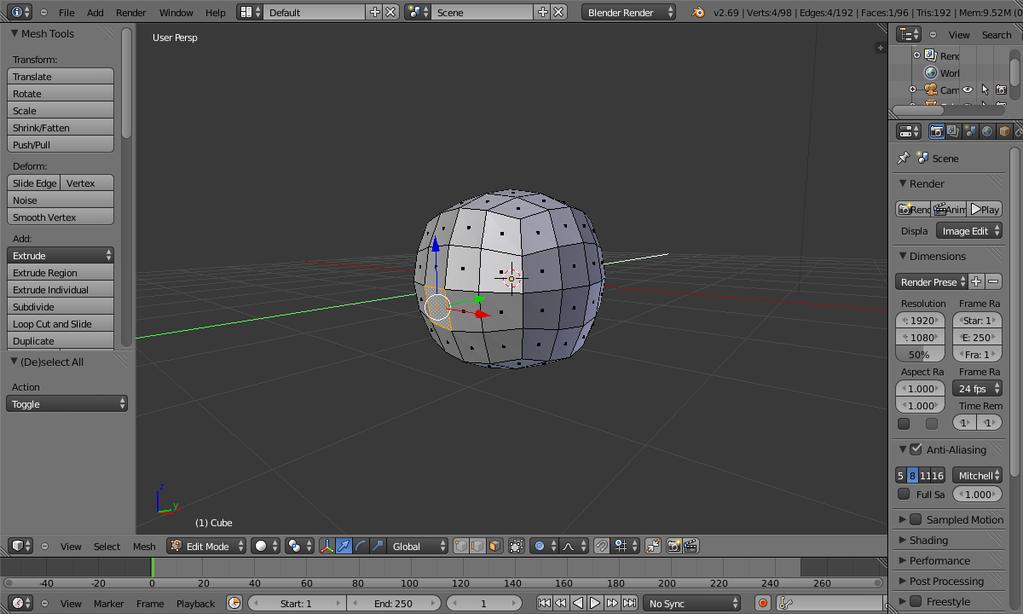
Task: Toggle limit selection to visible
Action: [x=516, y=546]
